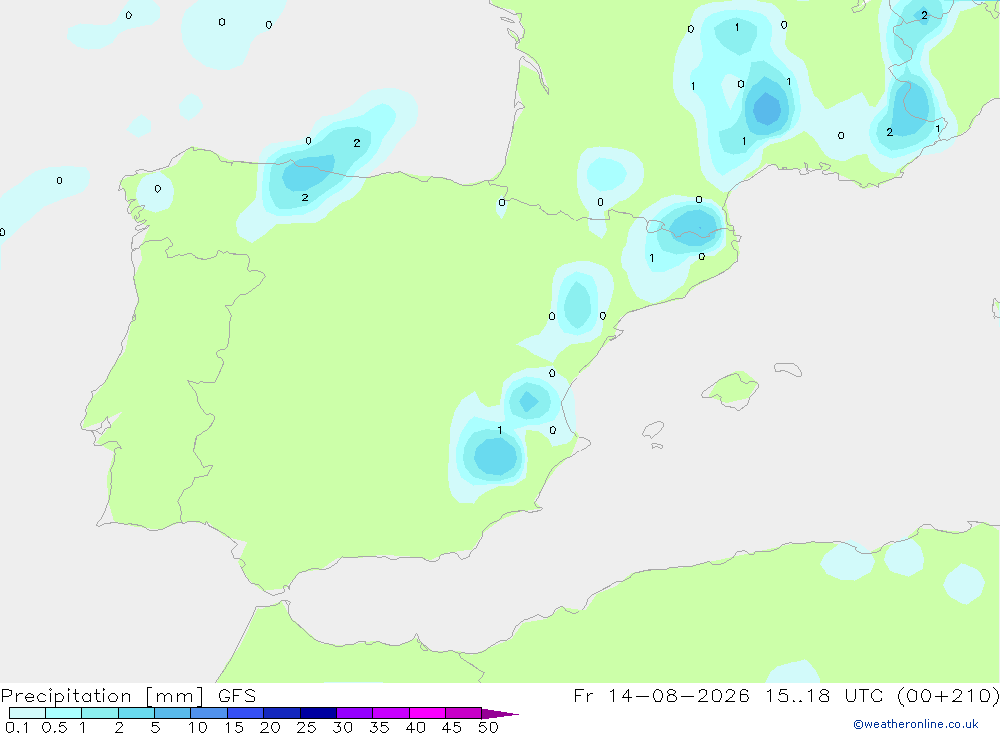This screenshot has height=733, width=1000.
Task: Click the '30' legend label
Action: click(342, 727)
